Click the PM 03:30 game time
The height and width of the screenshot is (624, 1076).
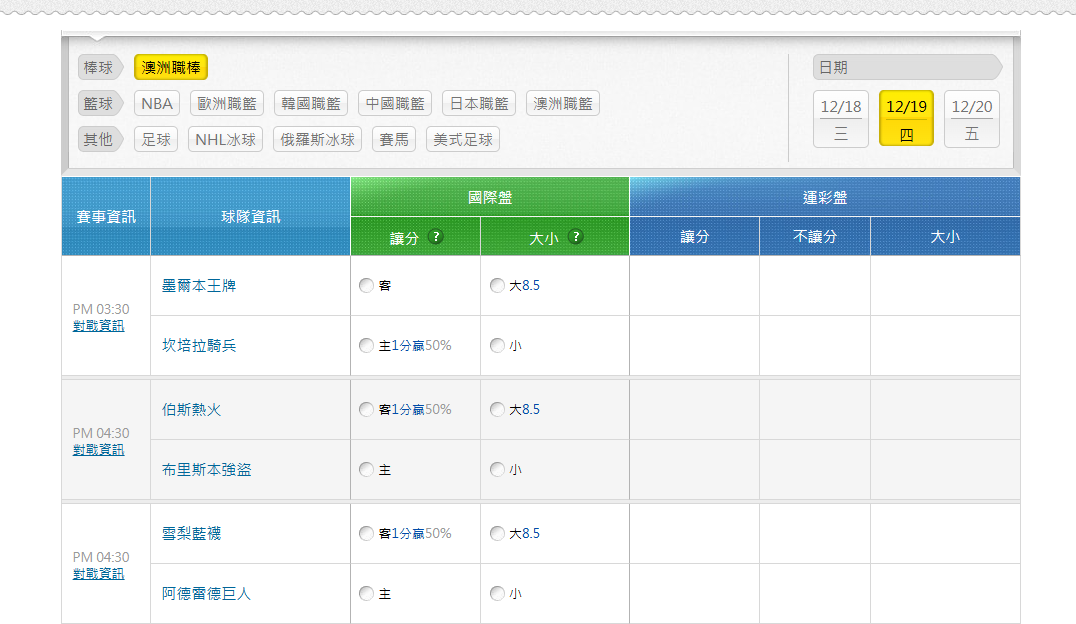point(101,309)
